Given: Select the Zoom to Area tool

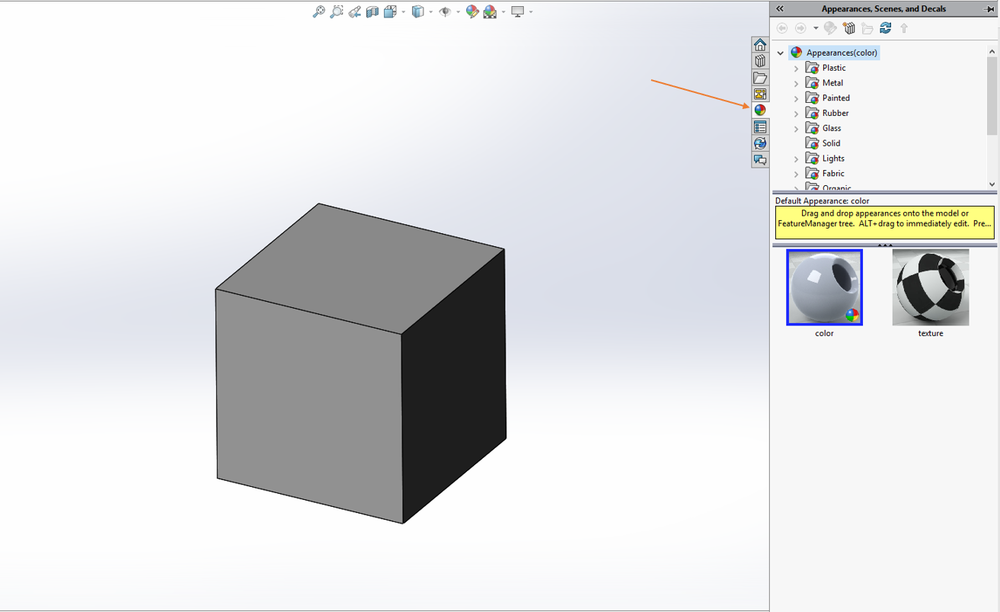Looking at the screenshot, I should pyautogui.click(x=336, y=11).
